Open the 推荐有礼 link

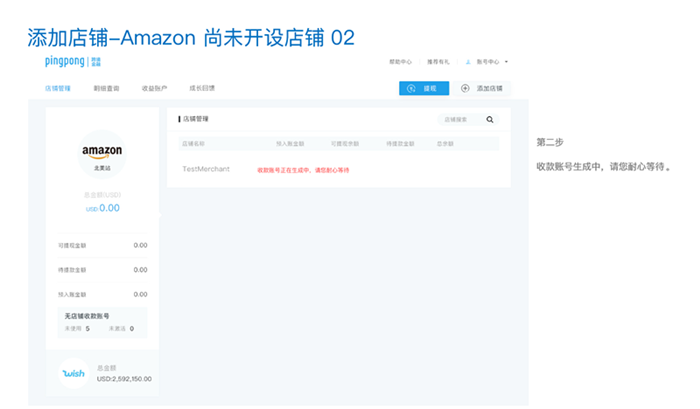438,62
